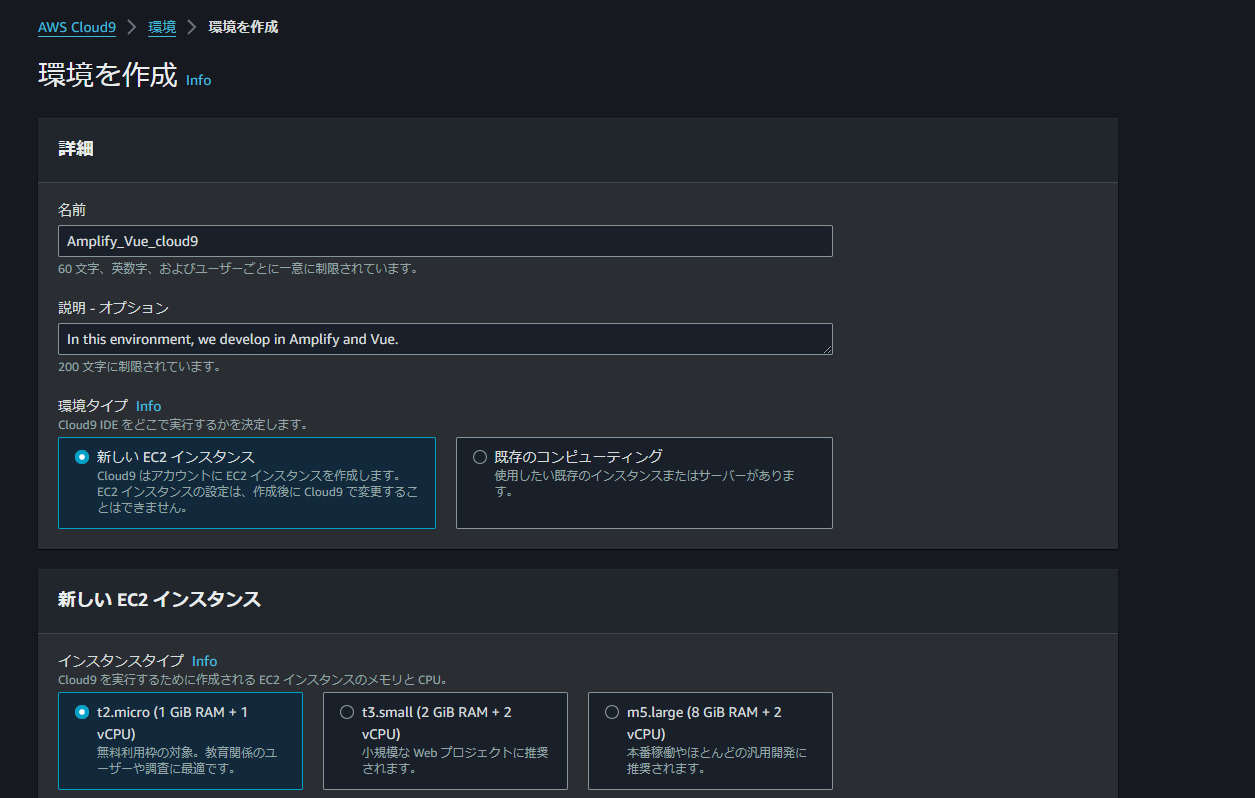1255x798 pixels.
Task: Choose m5.large instance type radio
Action: (612, 713)
